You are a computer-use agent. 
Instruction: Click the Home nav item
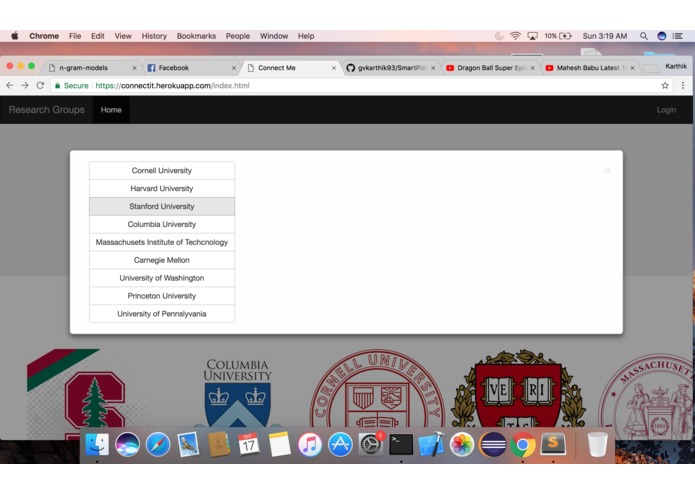[x=111, y=110]
